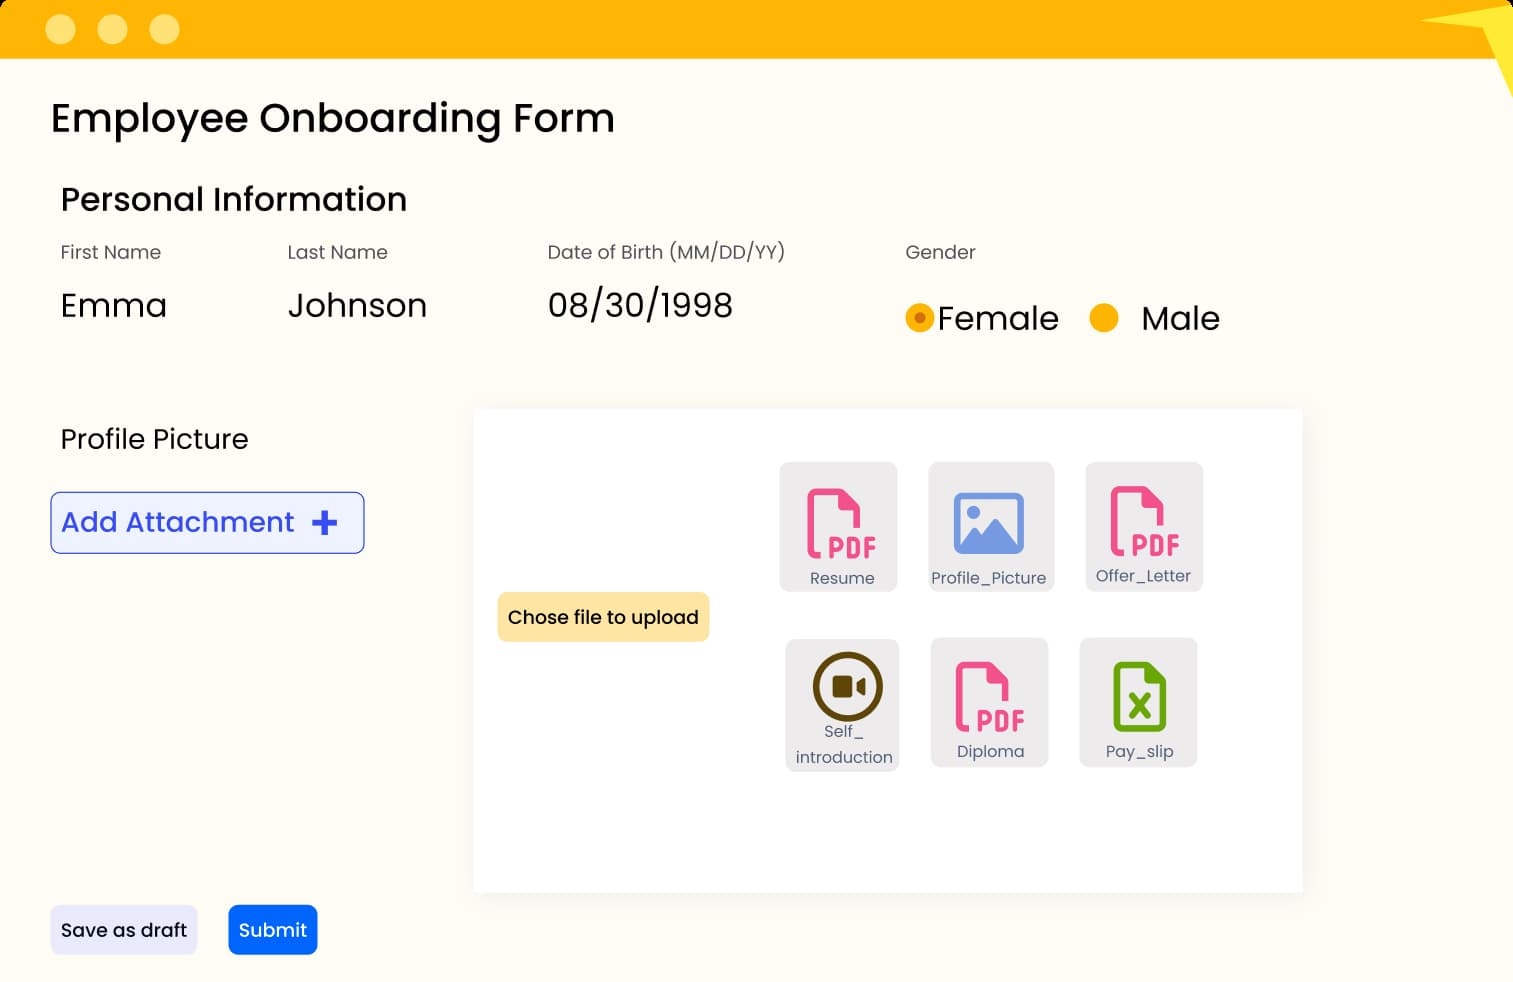
Task: Click the Diploma PDF file icon
Action: pyautogui.click(x=989, y=701)
